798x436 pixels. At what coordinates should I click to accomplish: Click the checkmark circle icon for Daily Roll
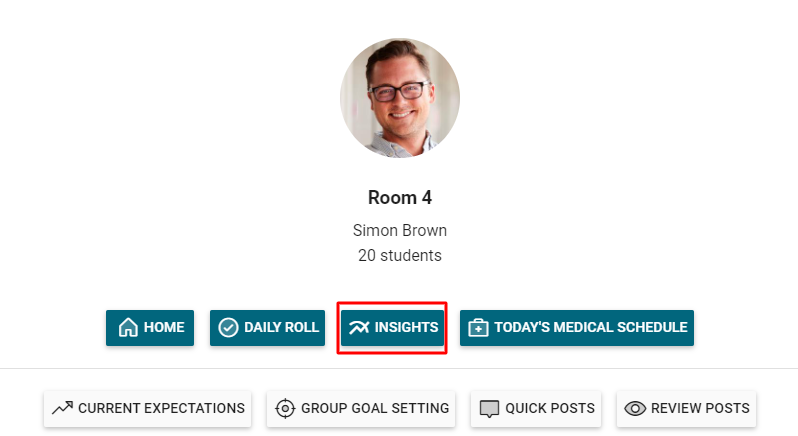pyautogui.click(x=228, y=328)
